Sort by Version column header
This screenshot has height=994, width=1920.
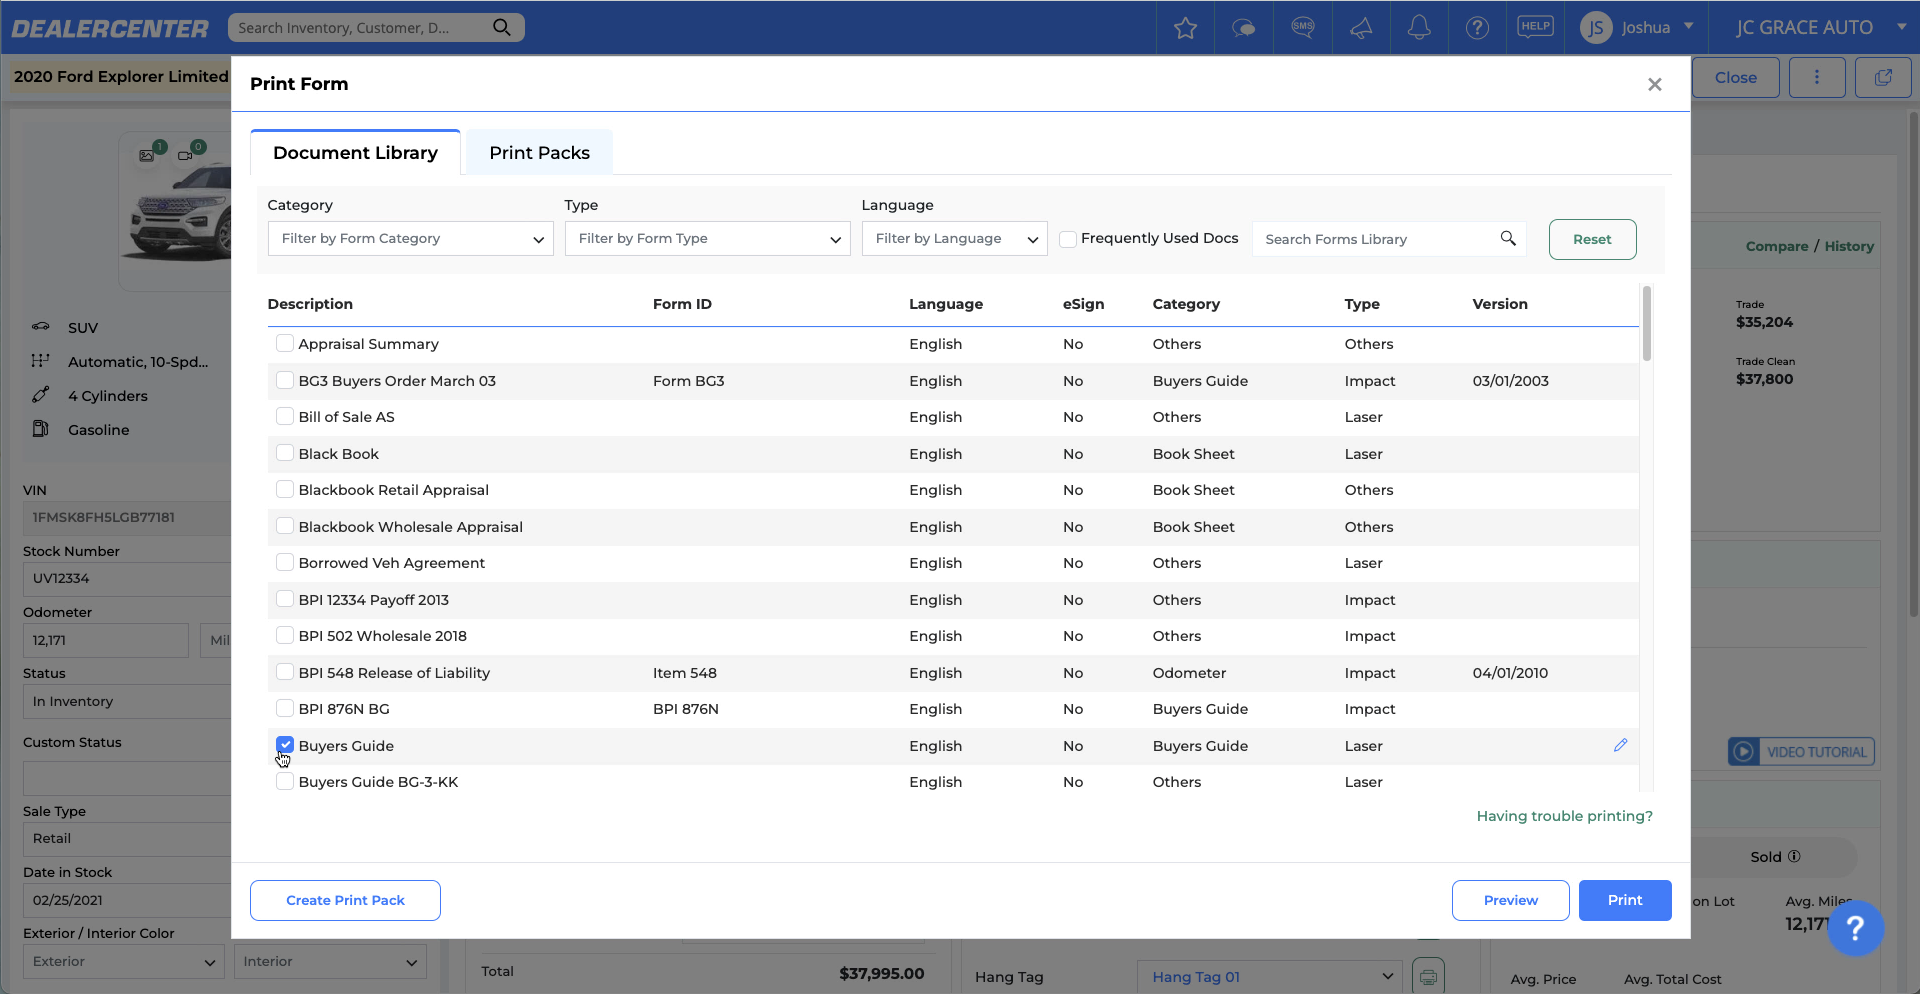(x=1500, y=304)
